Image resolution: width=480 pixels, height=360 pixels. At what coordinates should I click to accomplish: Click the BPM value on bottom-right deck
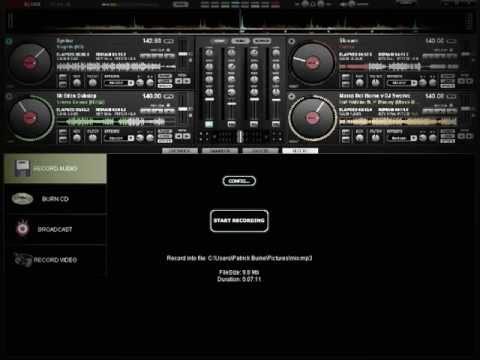435,96
